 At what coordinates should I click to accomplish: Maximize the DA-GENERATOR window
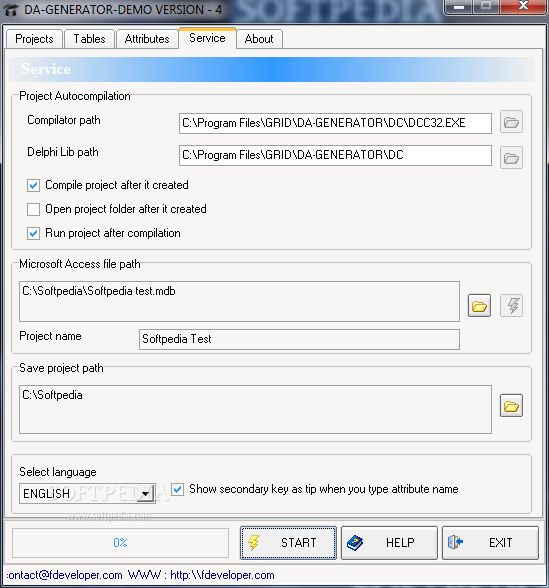click(486, 6)
